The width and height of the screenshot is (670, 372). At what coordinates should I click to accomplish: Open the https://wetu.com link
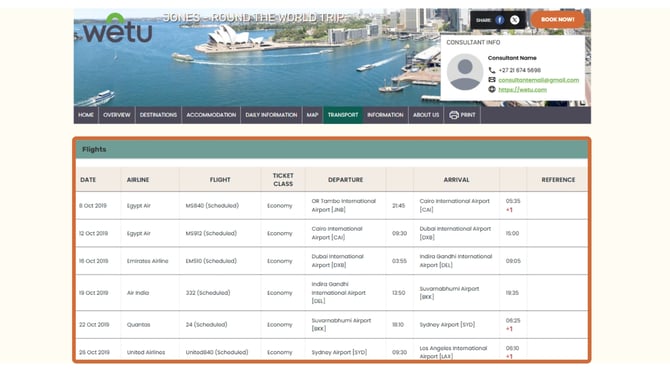click(522, 90)
